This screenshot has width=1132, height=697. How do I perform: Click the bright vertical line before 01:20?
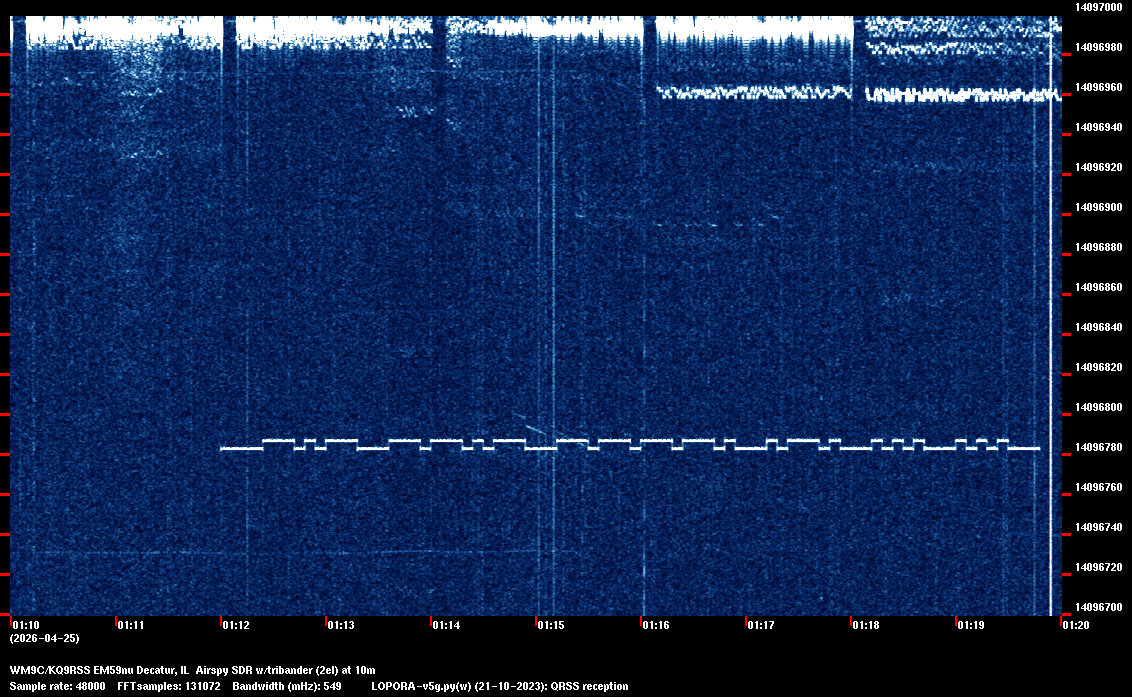click(1050, 315)
